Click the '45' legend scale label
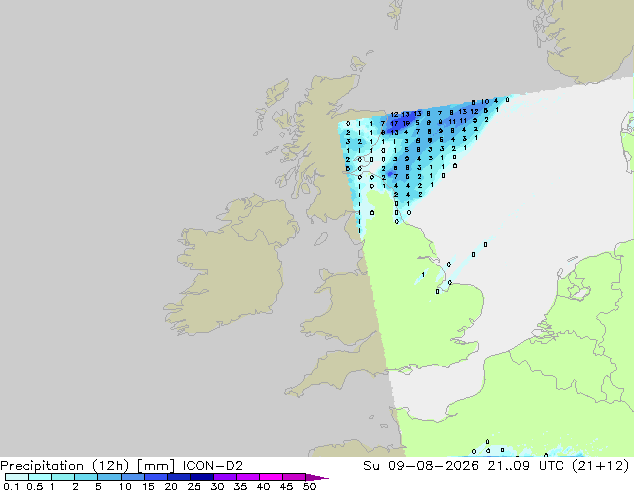Viewport: 634px width, 490px height. pos(286,486)
